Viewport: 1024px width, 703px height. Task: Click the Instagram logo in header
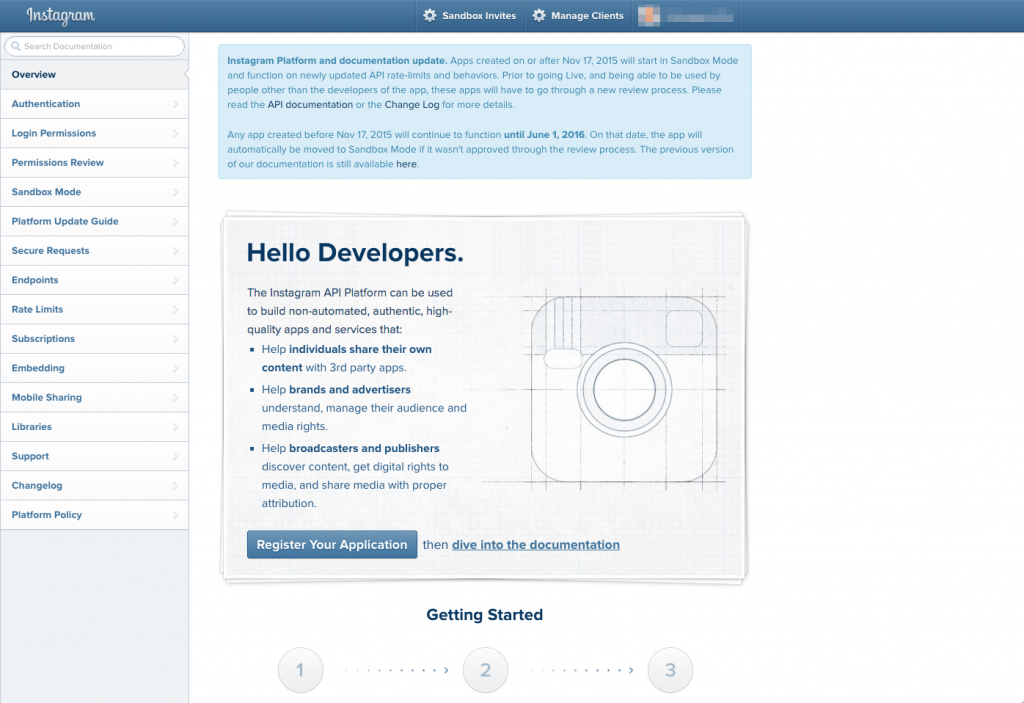60,16
